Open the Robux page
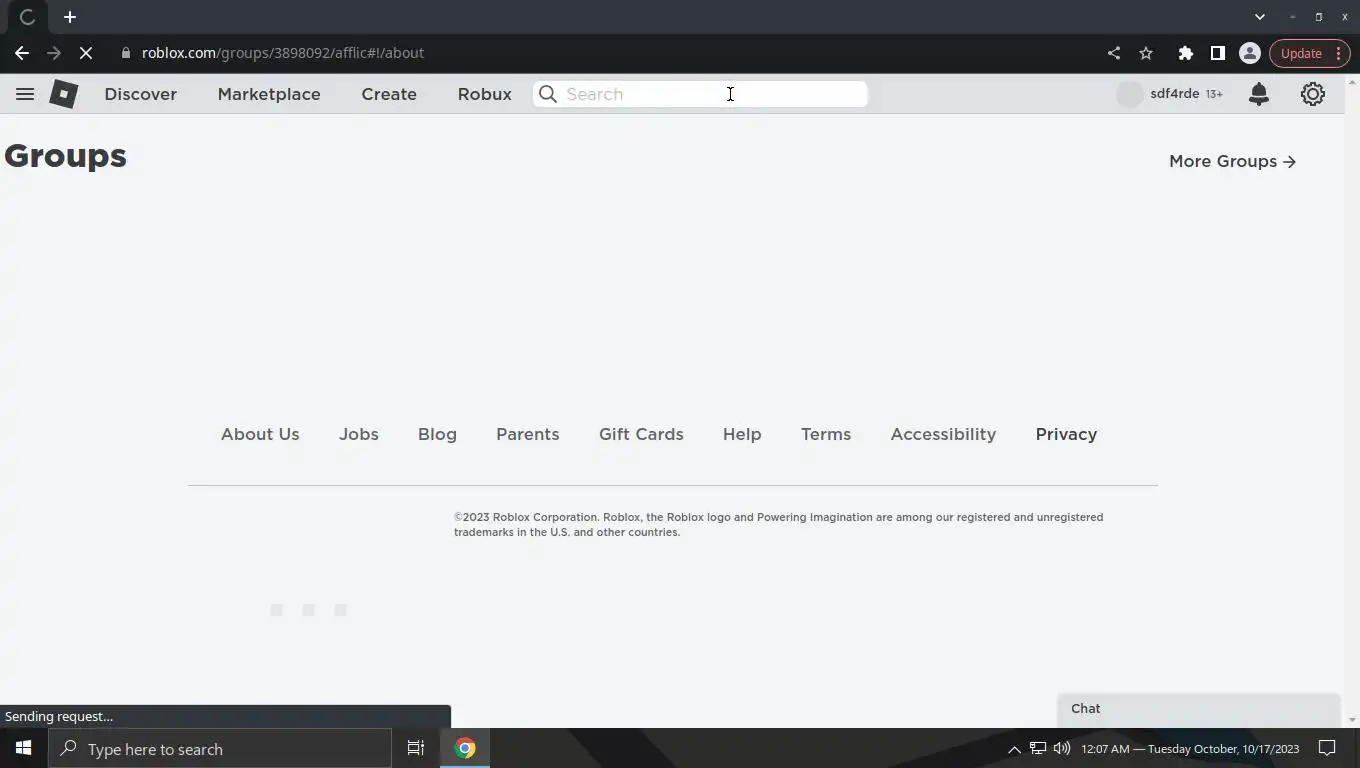 click(485, 94)
